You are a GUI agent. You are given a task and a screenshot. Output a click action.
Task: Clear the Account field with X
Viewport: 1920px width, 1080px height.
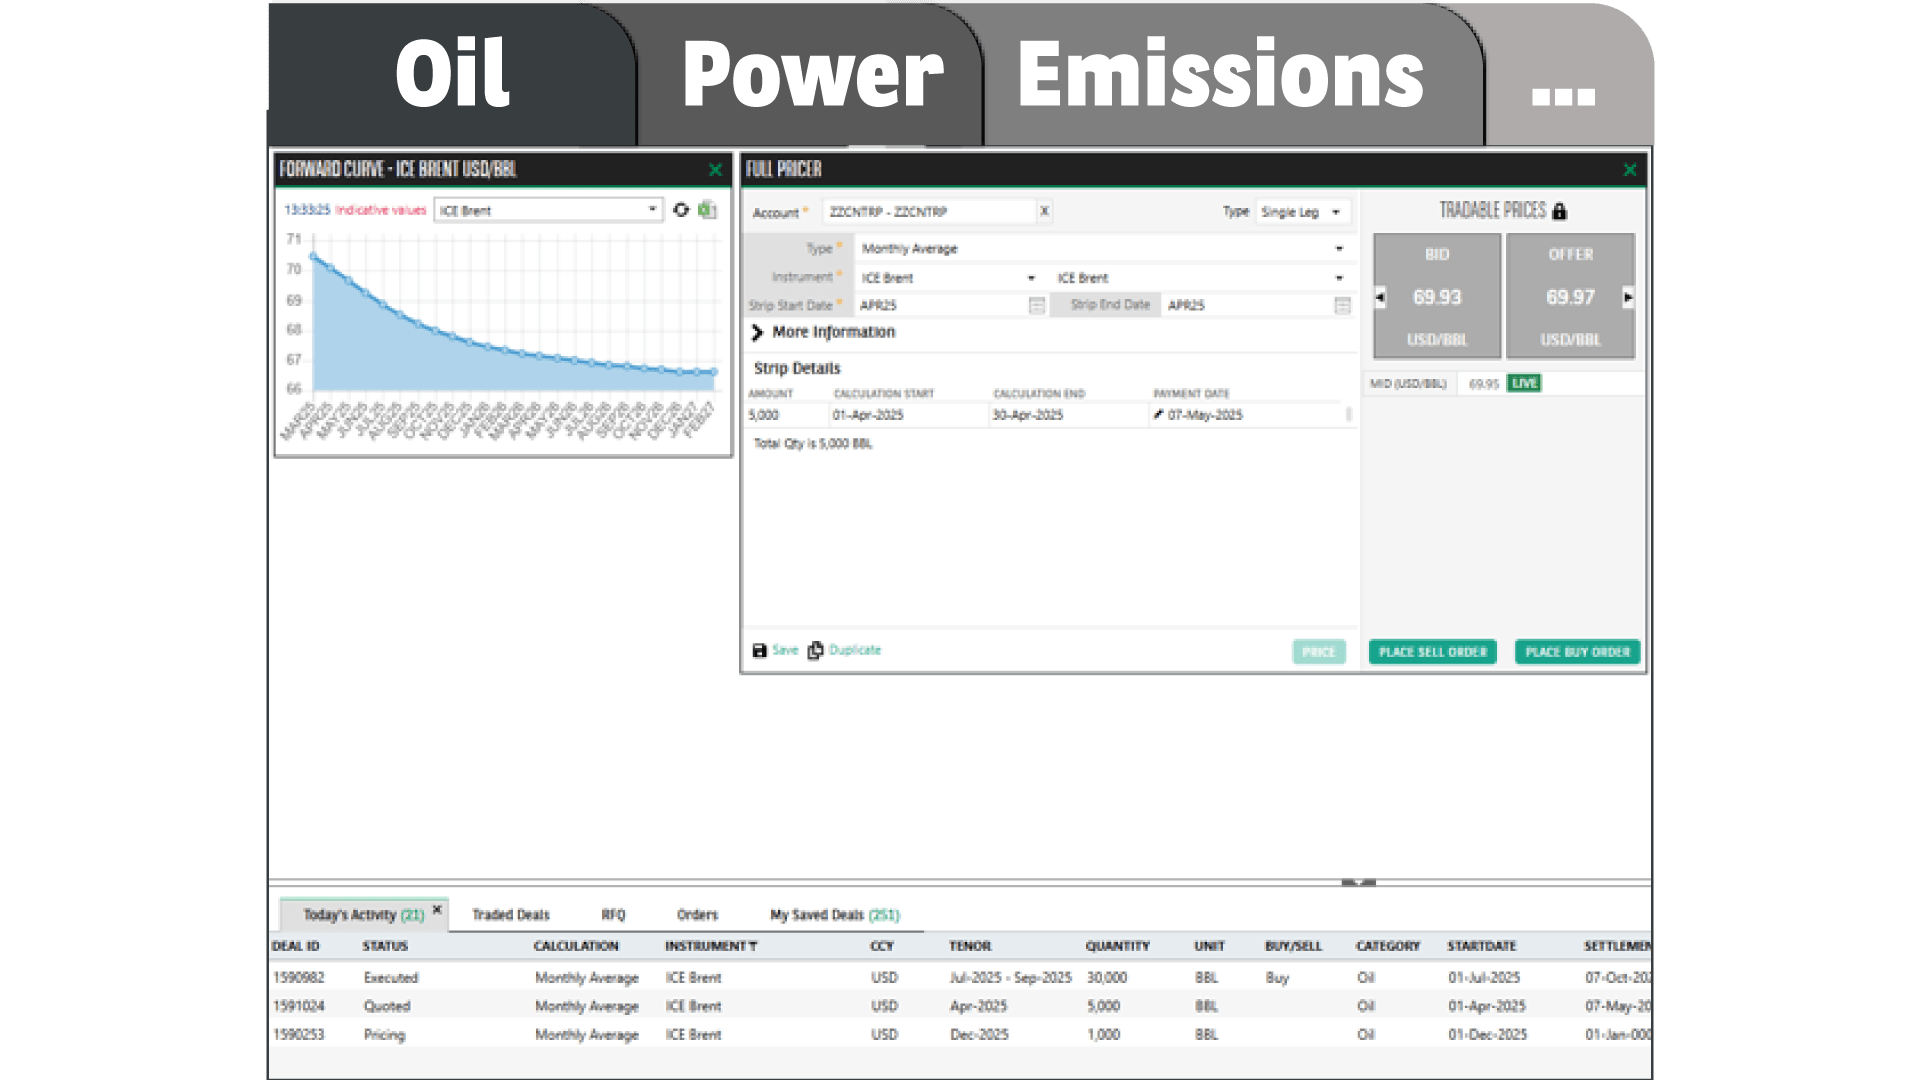coord(1044,211)
